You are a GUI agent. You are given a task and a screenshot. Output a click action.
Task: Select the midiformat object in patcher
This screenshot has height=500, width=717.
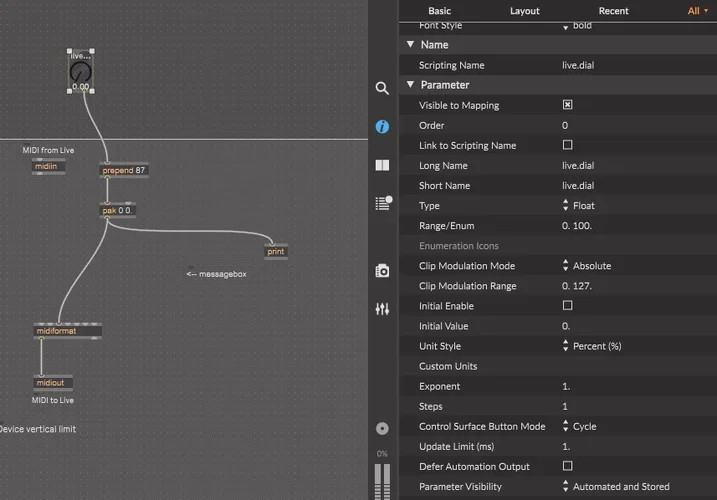68,331
